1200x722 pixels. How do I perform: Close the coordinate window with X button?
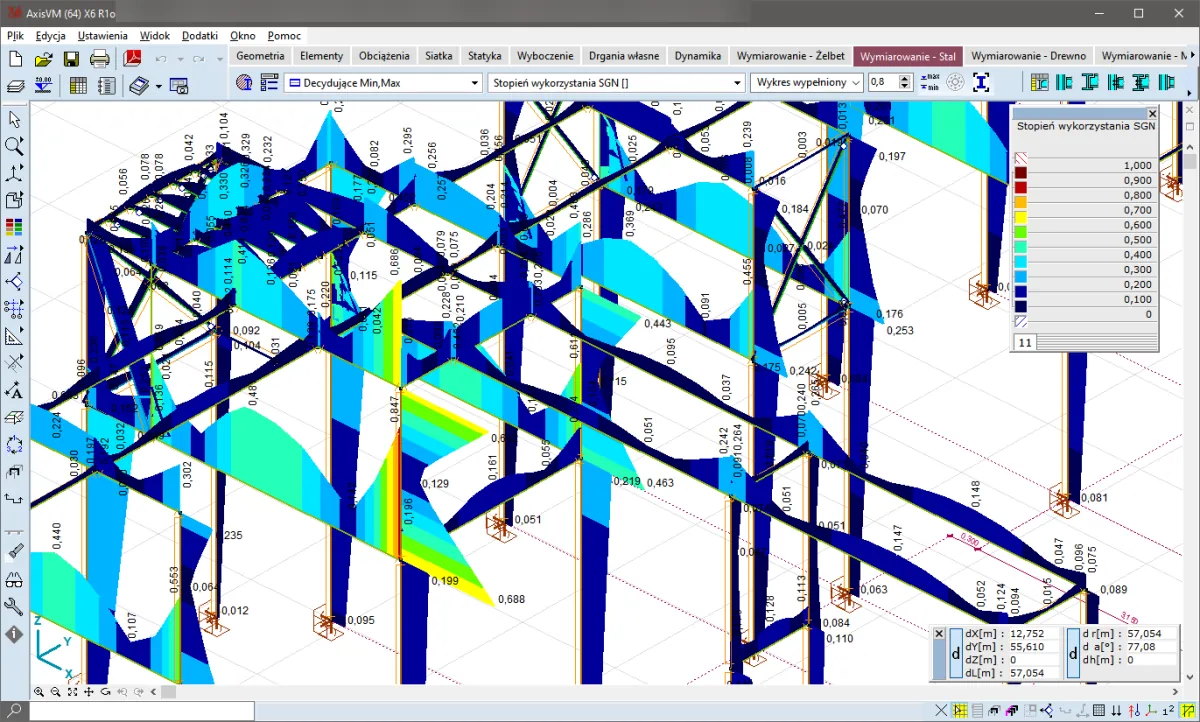click(x=939, y=634)
